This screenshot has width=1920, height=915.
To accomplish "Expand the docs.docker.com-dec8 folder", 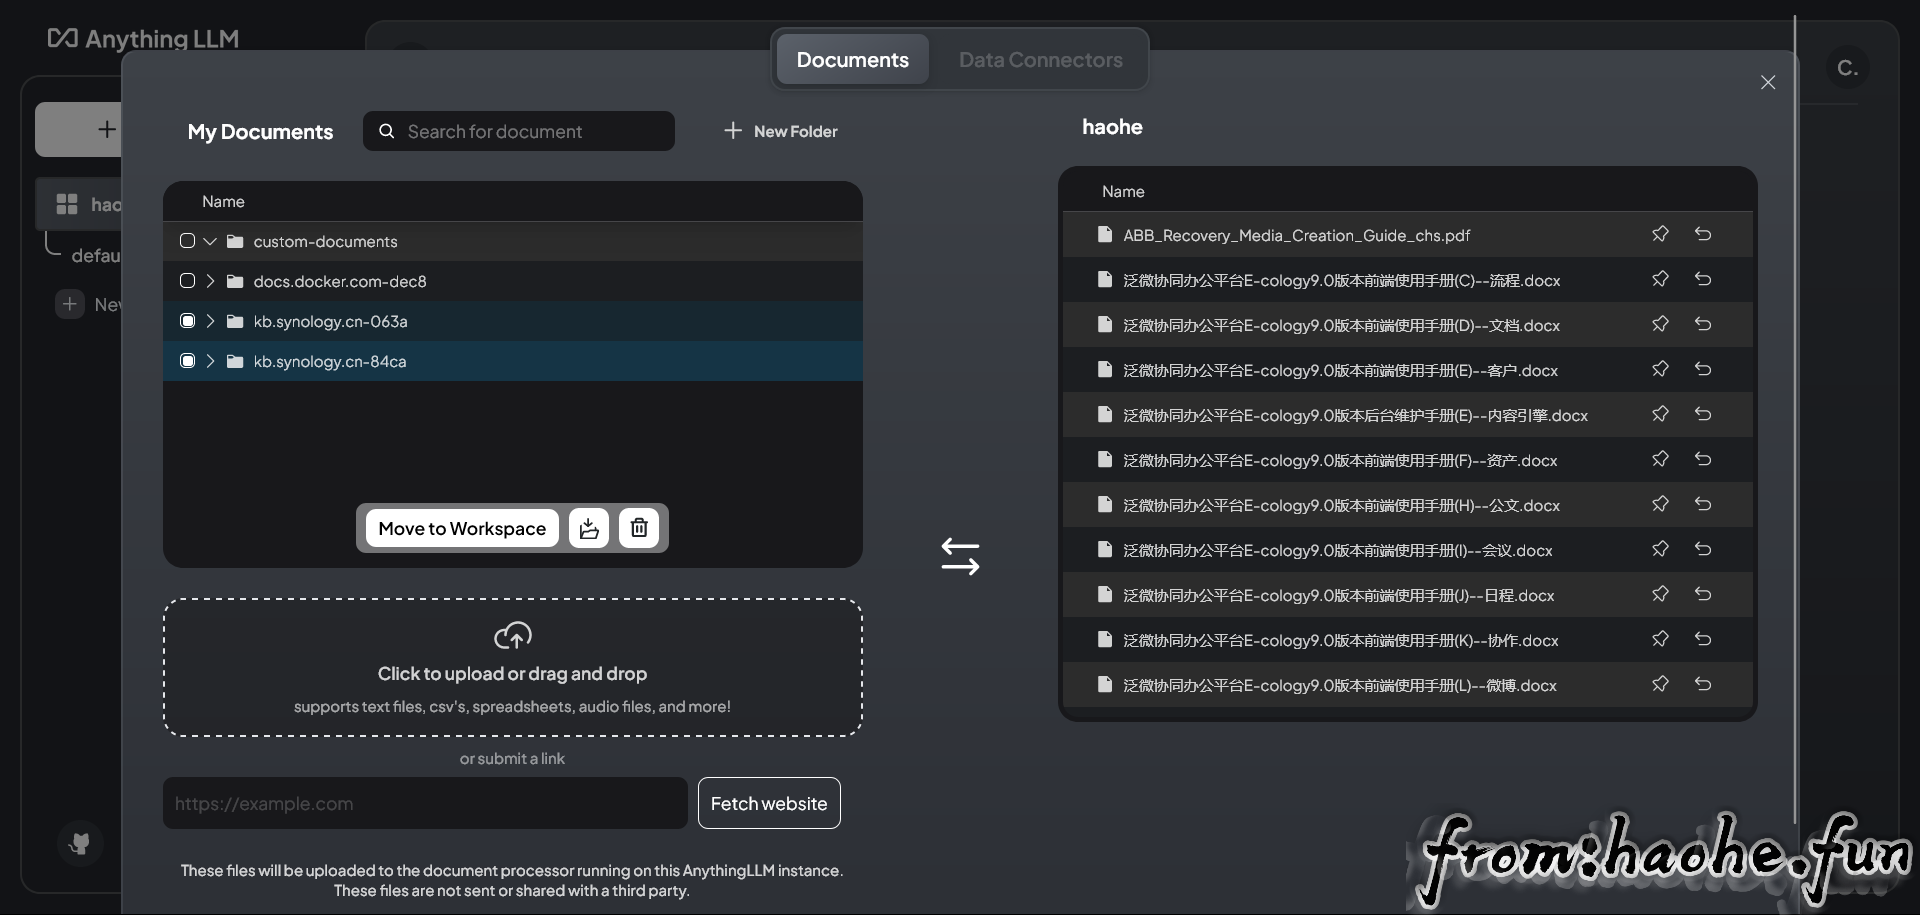I will coord(210,281).
